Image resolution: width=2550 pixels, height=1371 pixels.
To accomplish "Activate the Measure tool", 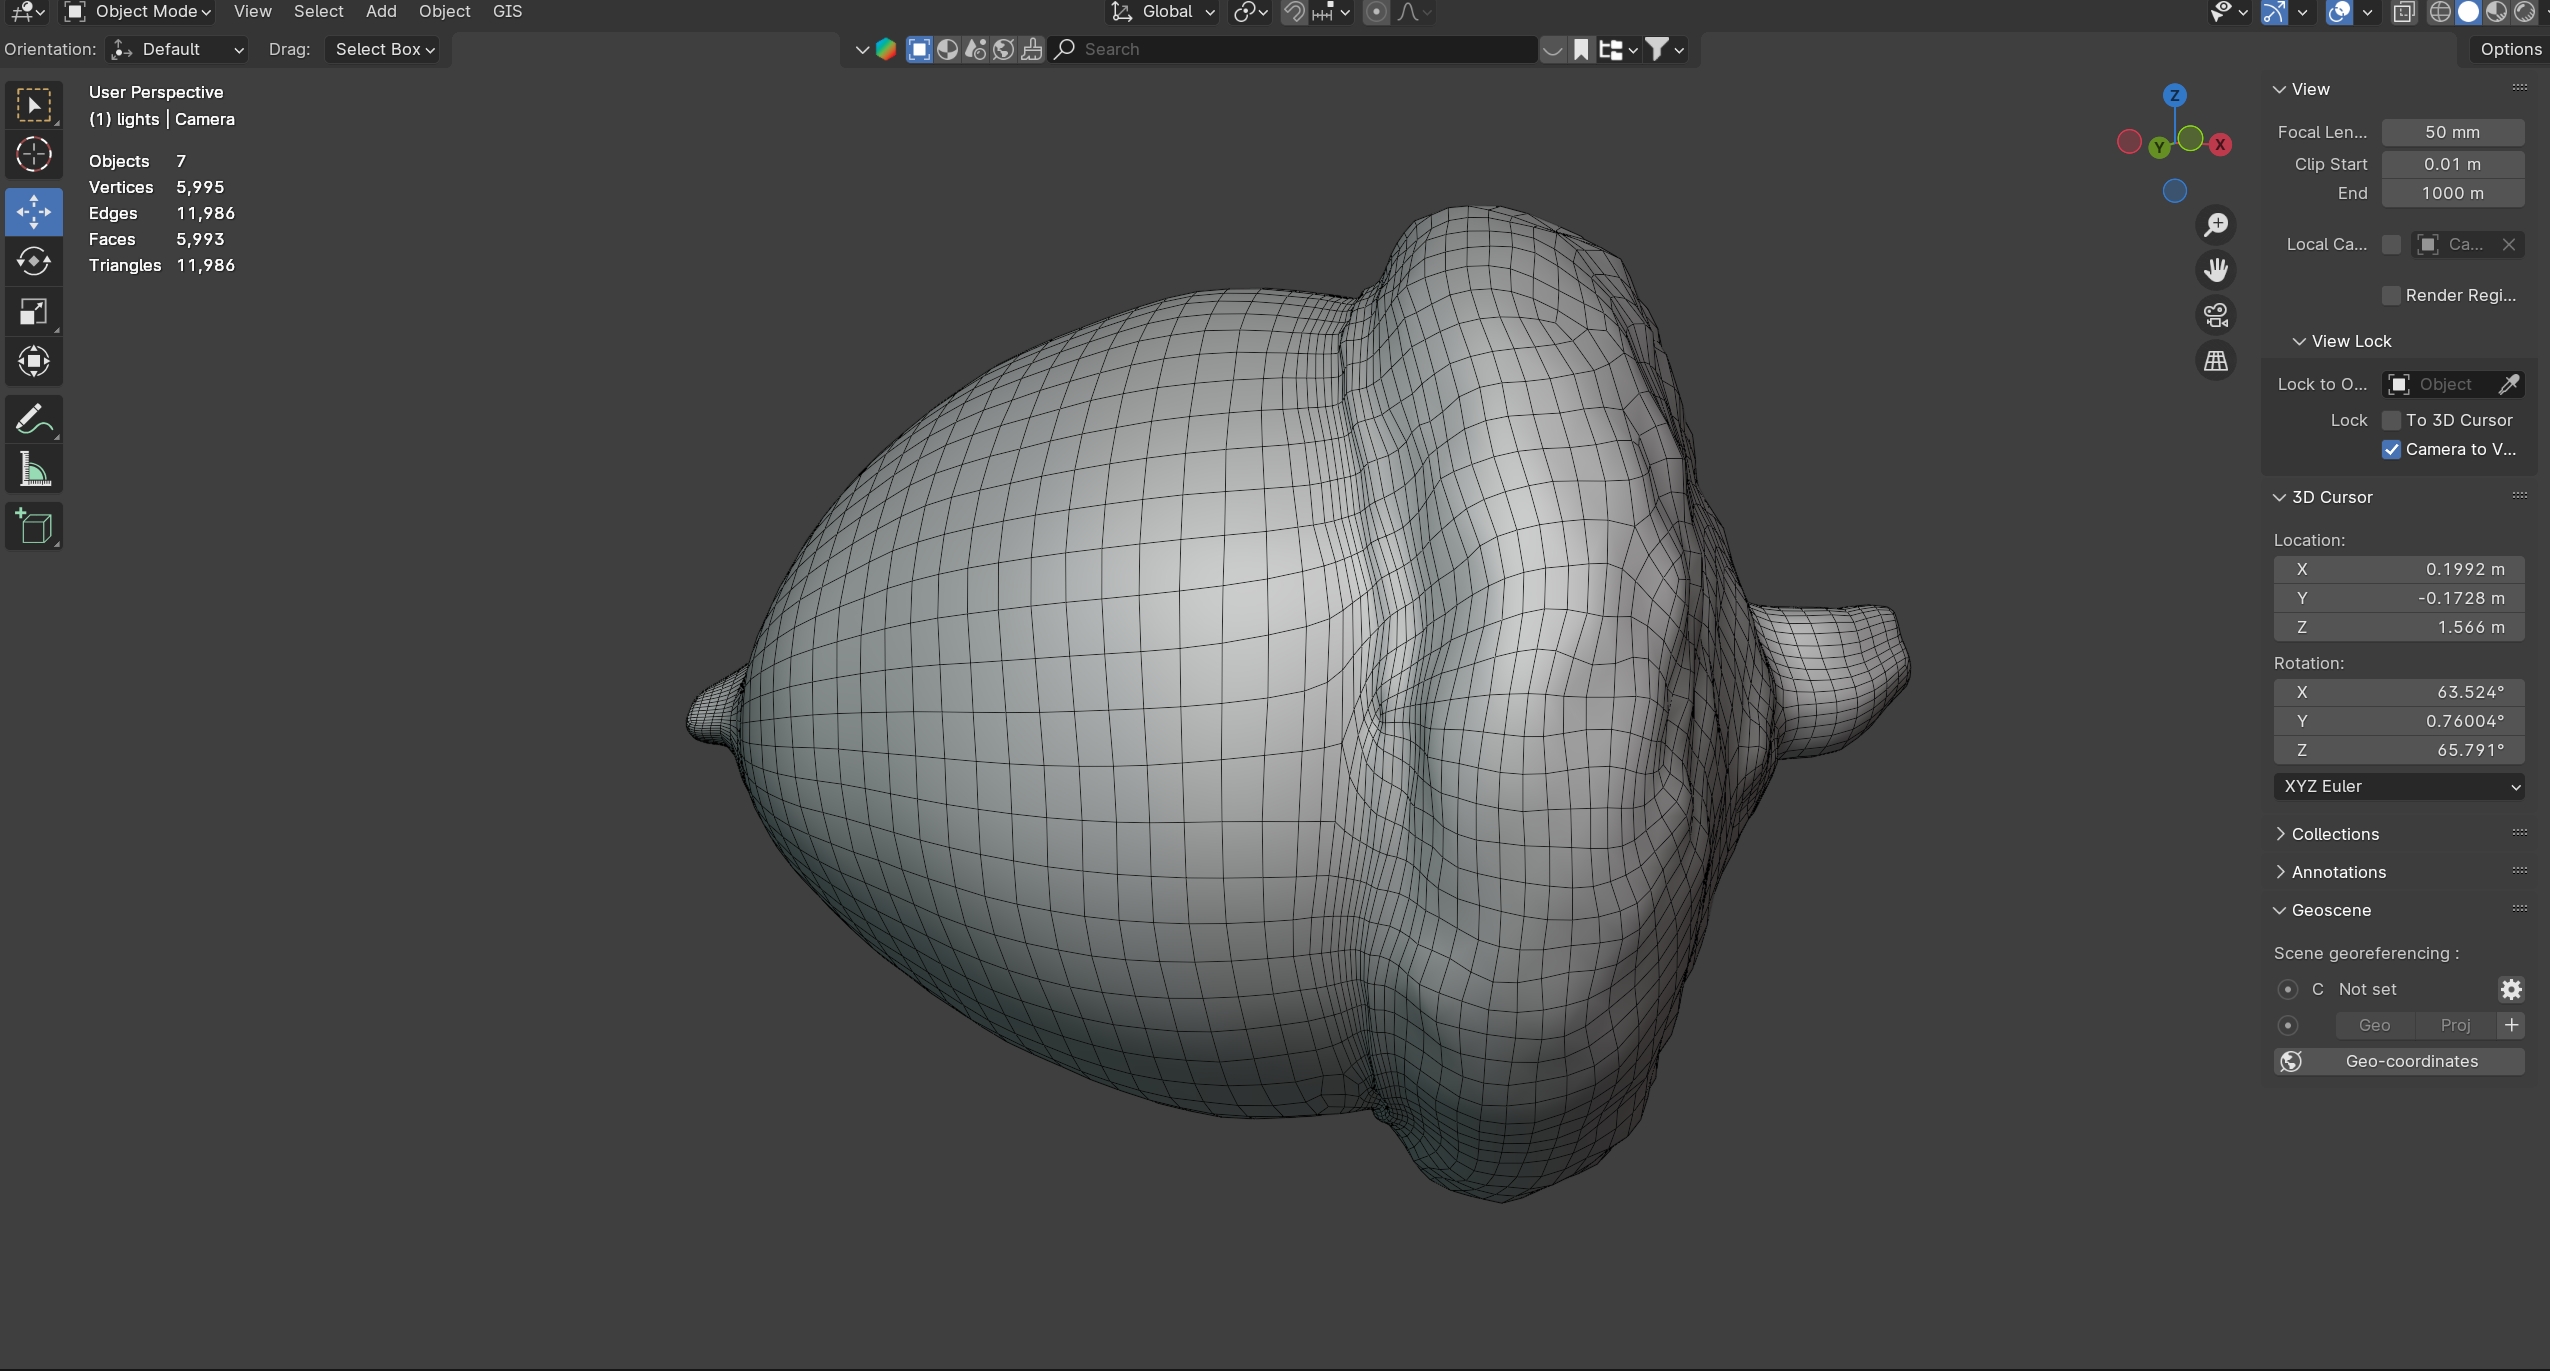I will tap(33, 470).
